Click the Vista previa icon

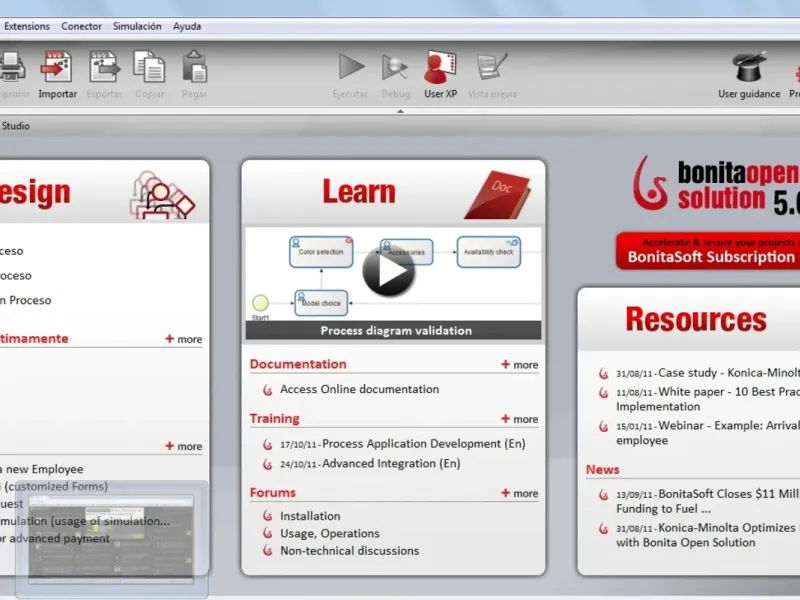[492, 66]
